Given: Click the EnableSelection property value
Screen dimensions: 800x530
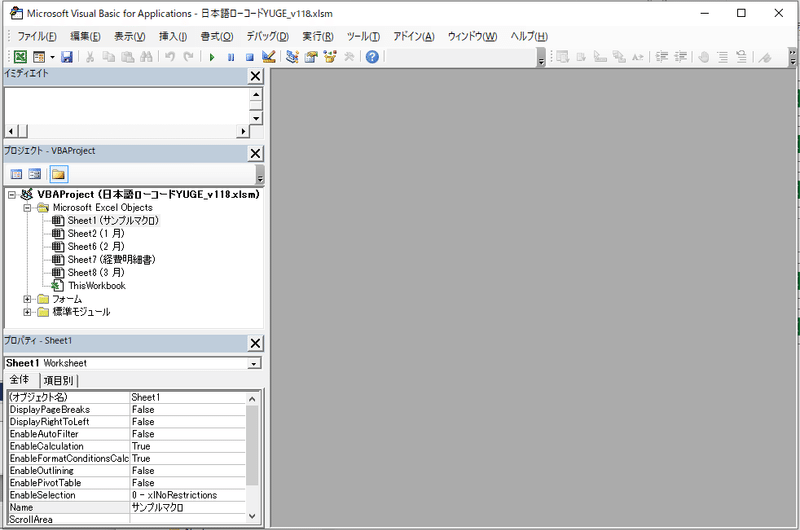Looking at the screenshot, I should 187,495.
